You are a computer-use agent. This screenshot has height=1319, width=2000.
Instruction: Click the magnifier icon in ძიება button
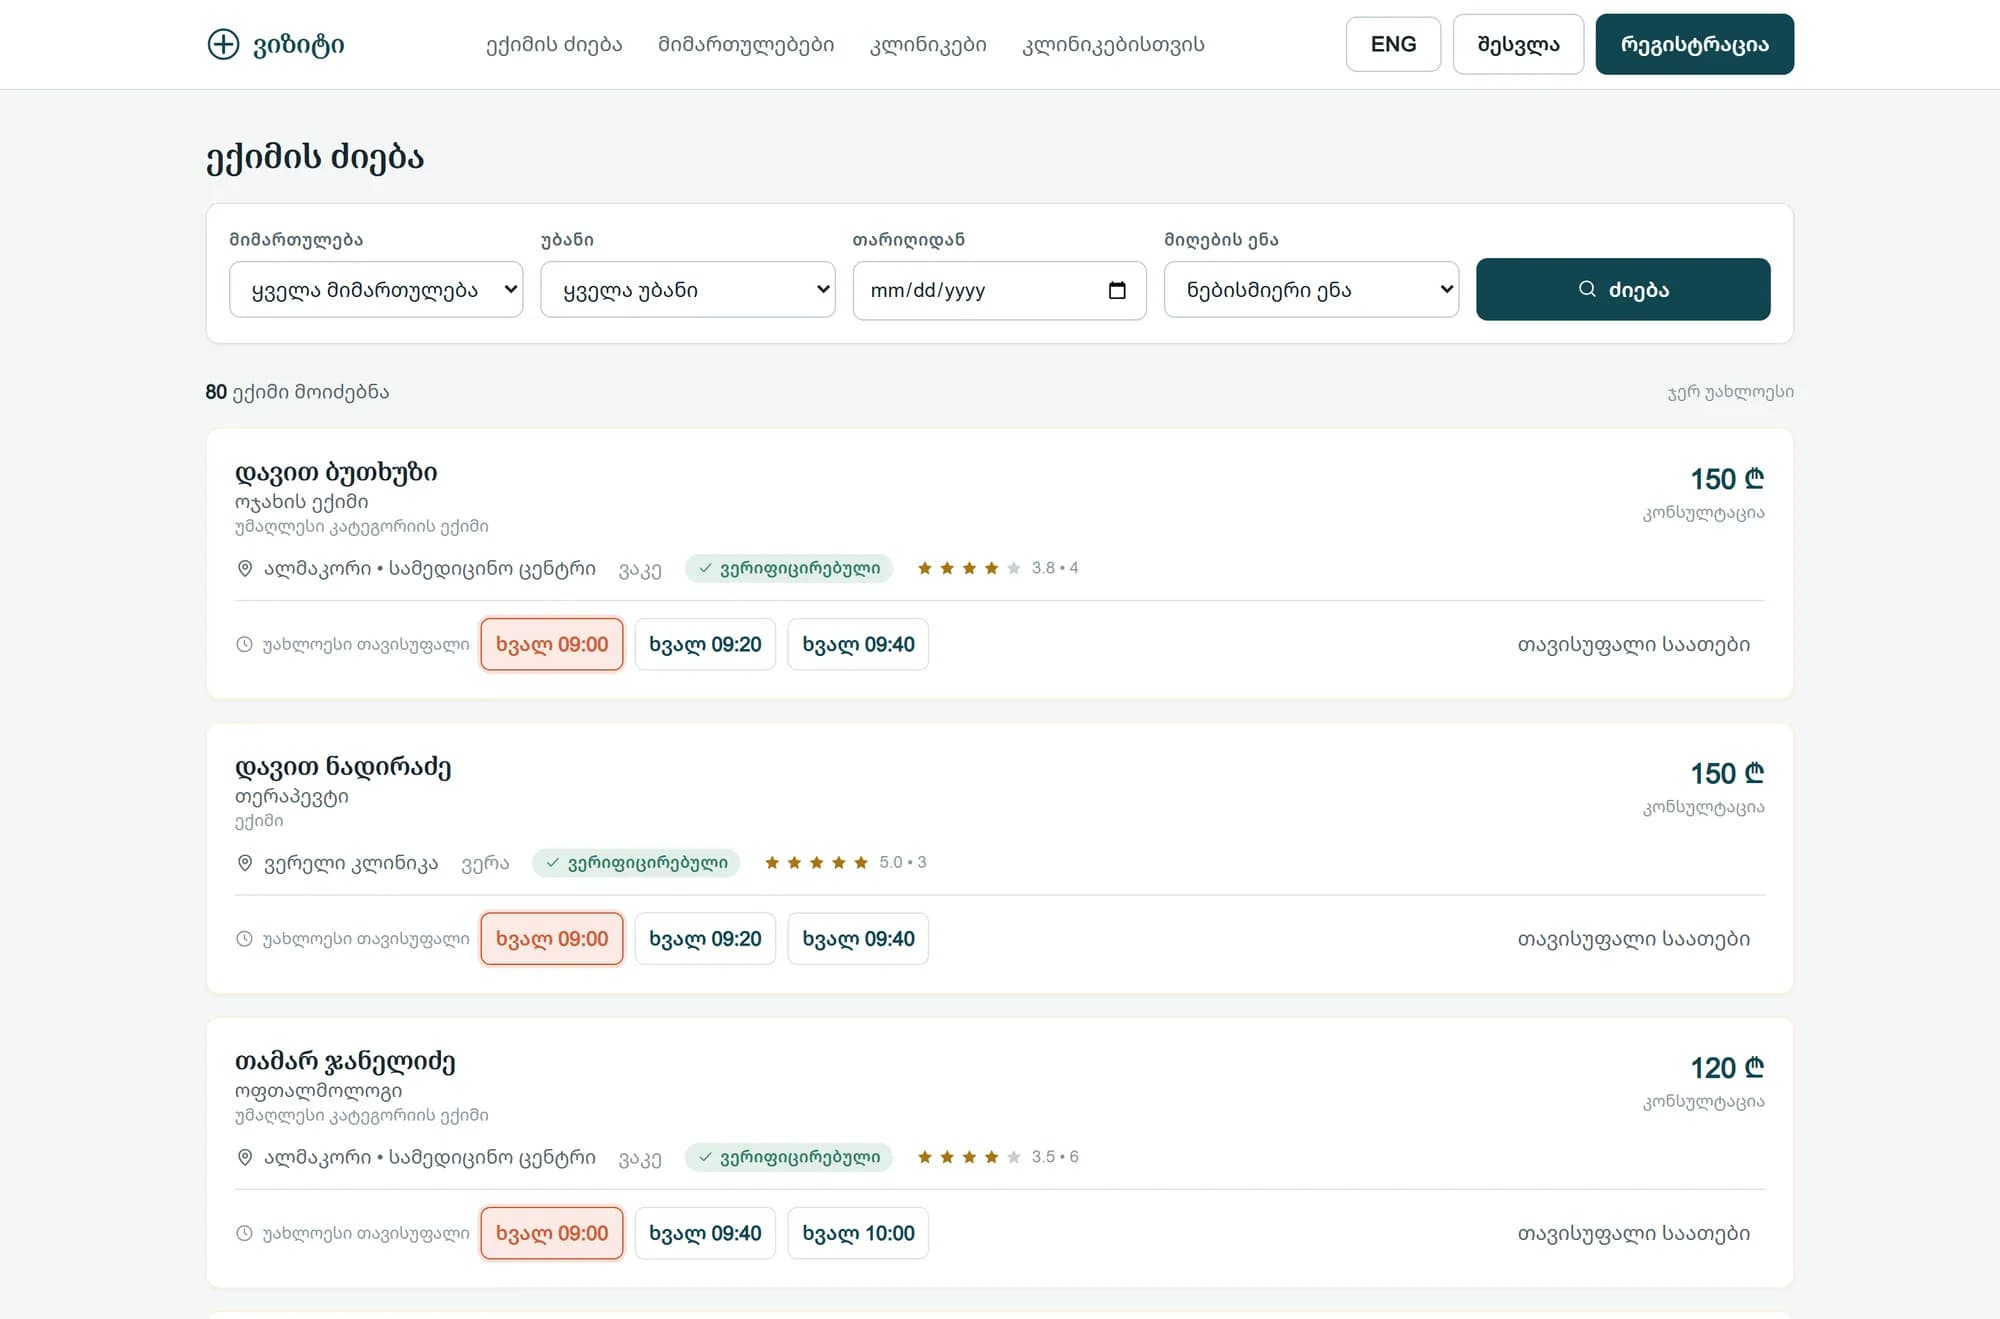(x=1587, y=289)
